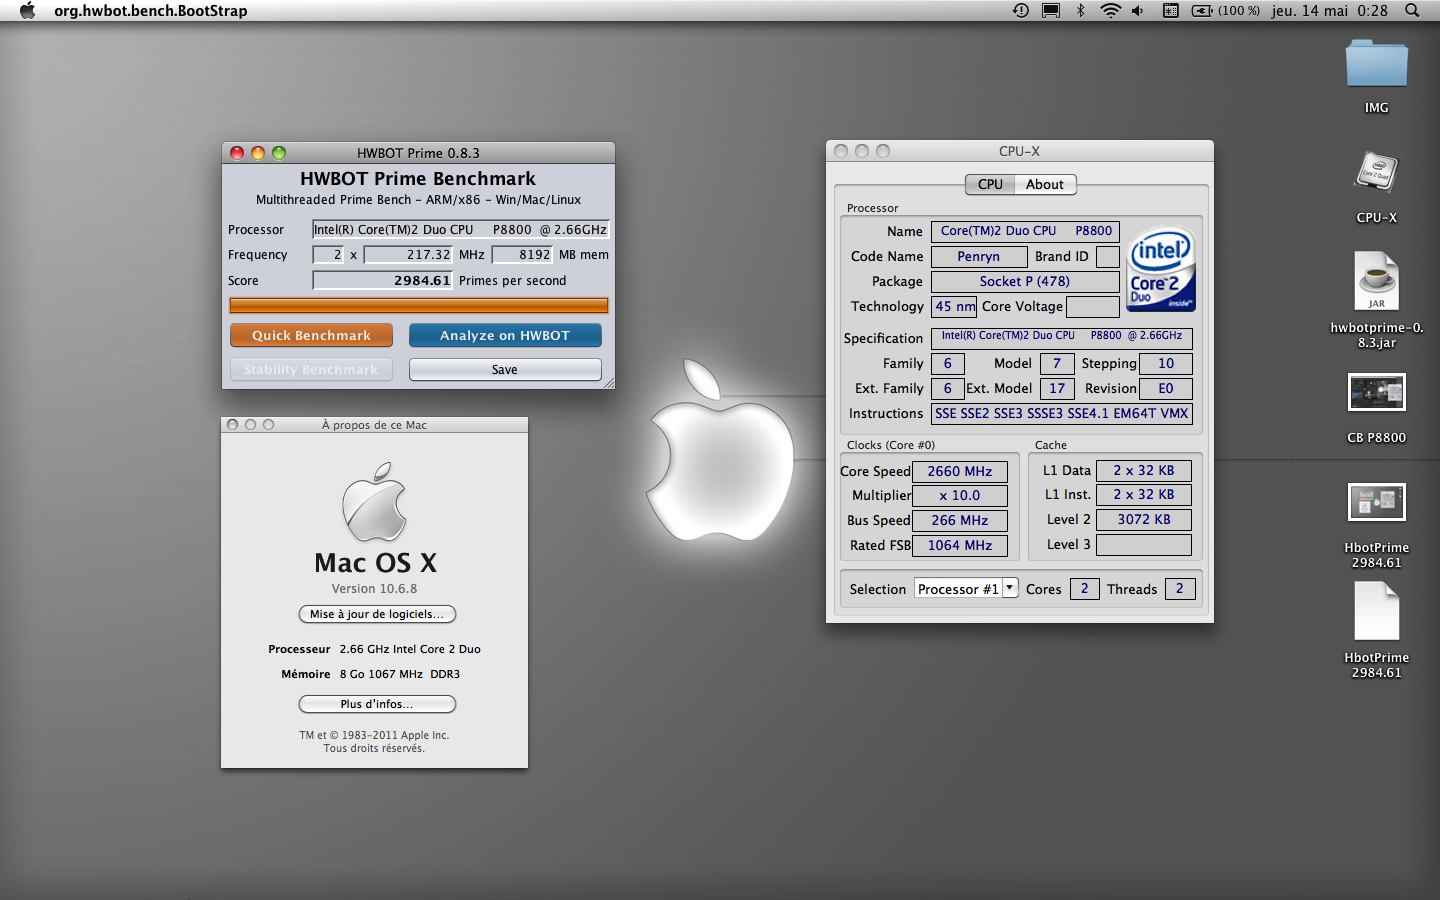Click the Score field showing 2984.61
The width and height of the screenshot is (1440, 900).
[x=383, y=280]
